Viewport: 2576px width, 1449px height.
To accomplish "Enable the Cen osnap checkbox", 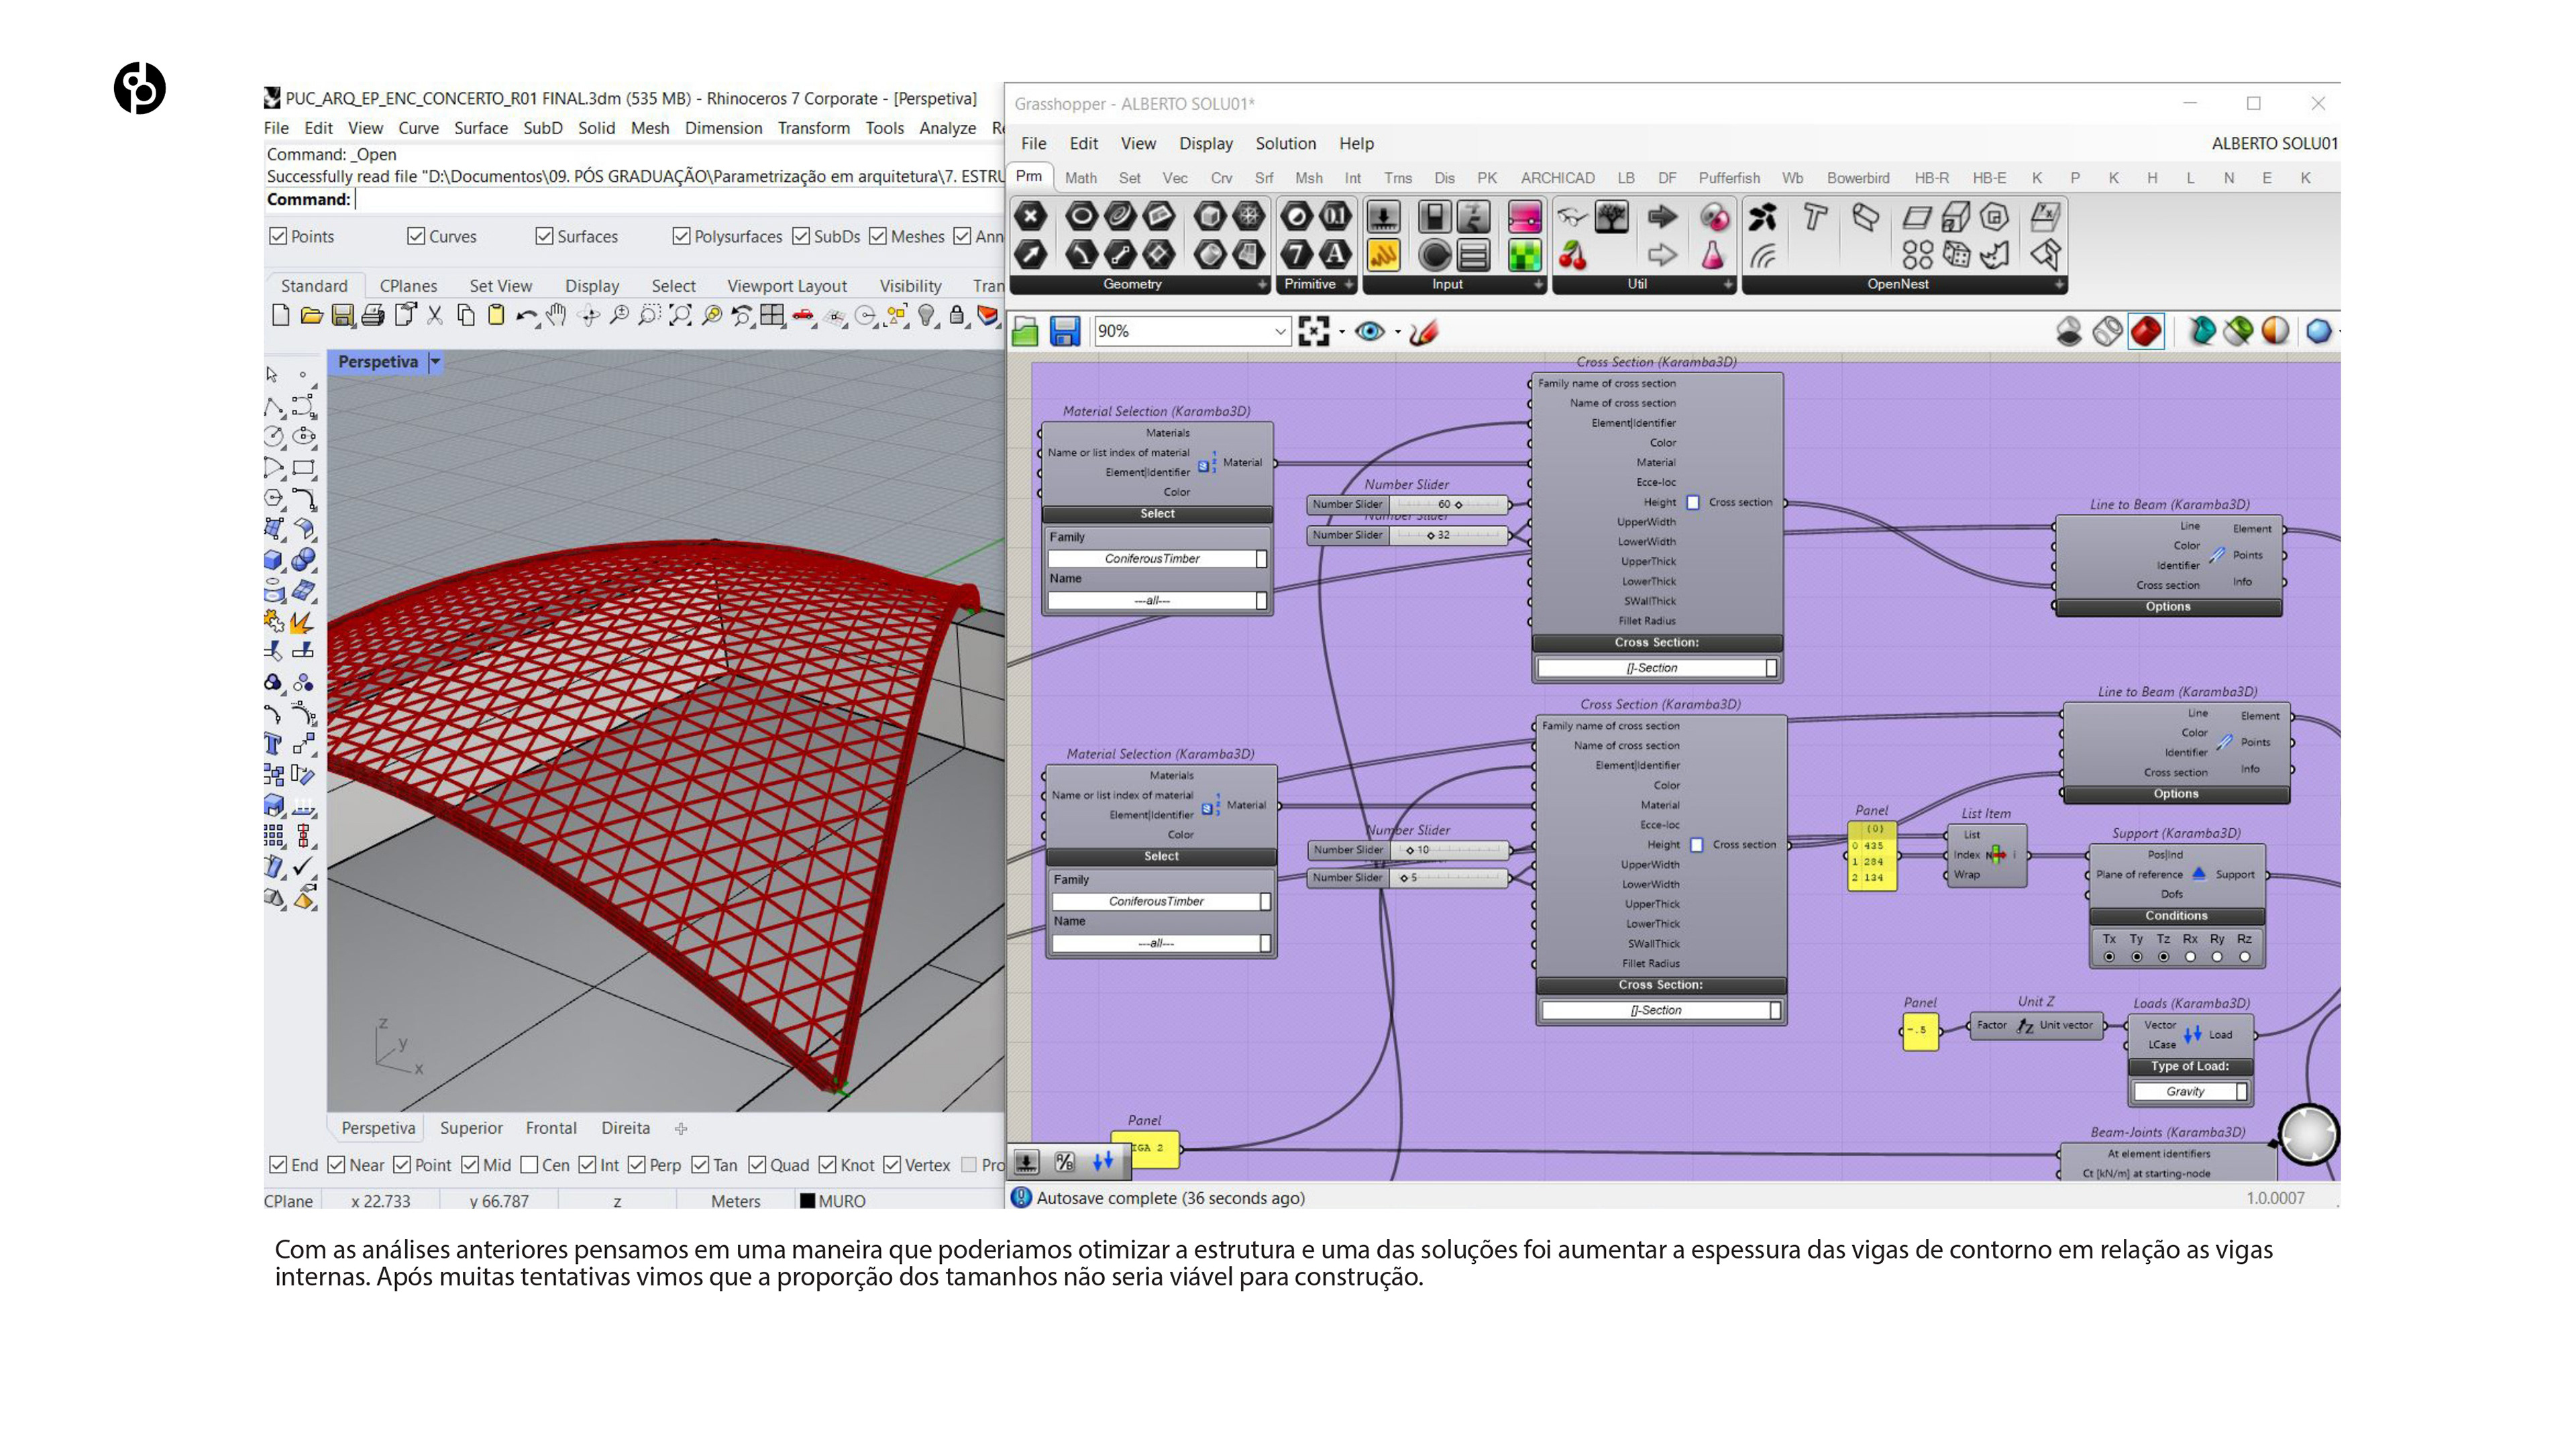I will coord(530,1165).
